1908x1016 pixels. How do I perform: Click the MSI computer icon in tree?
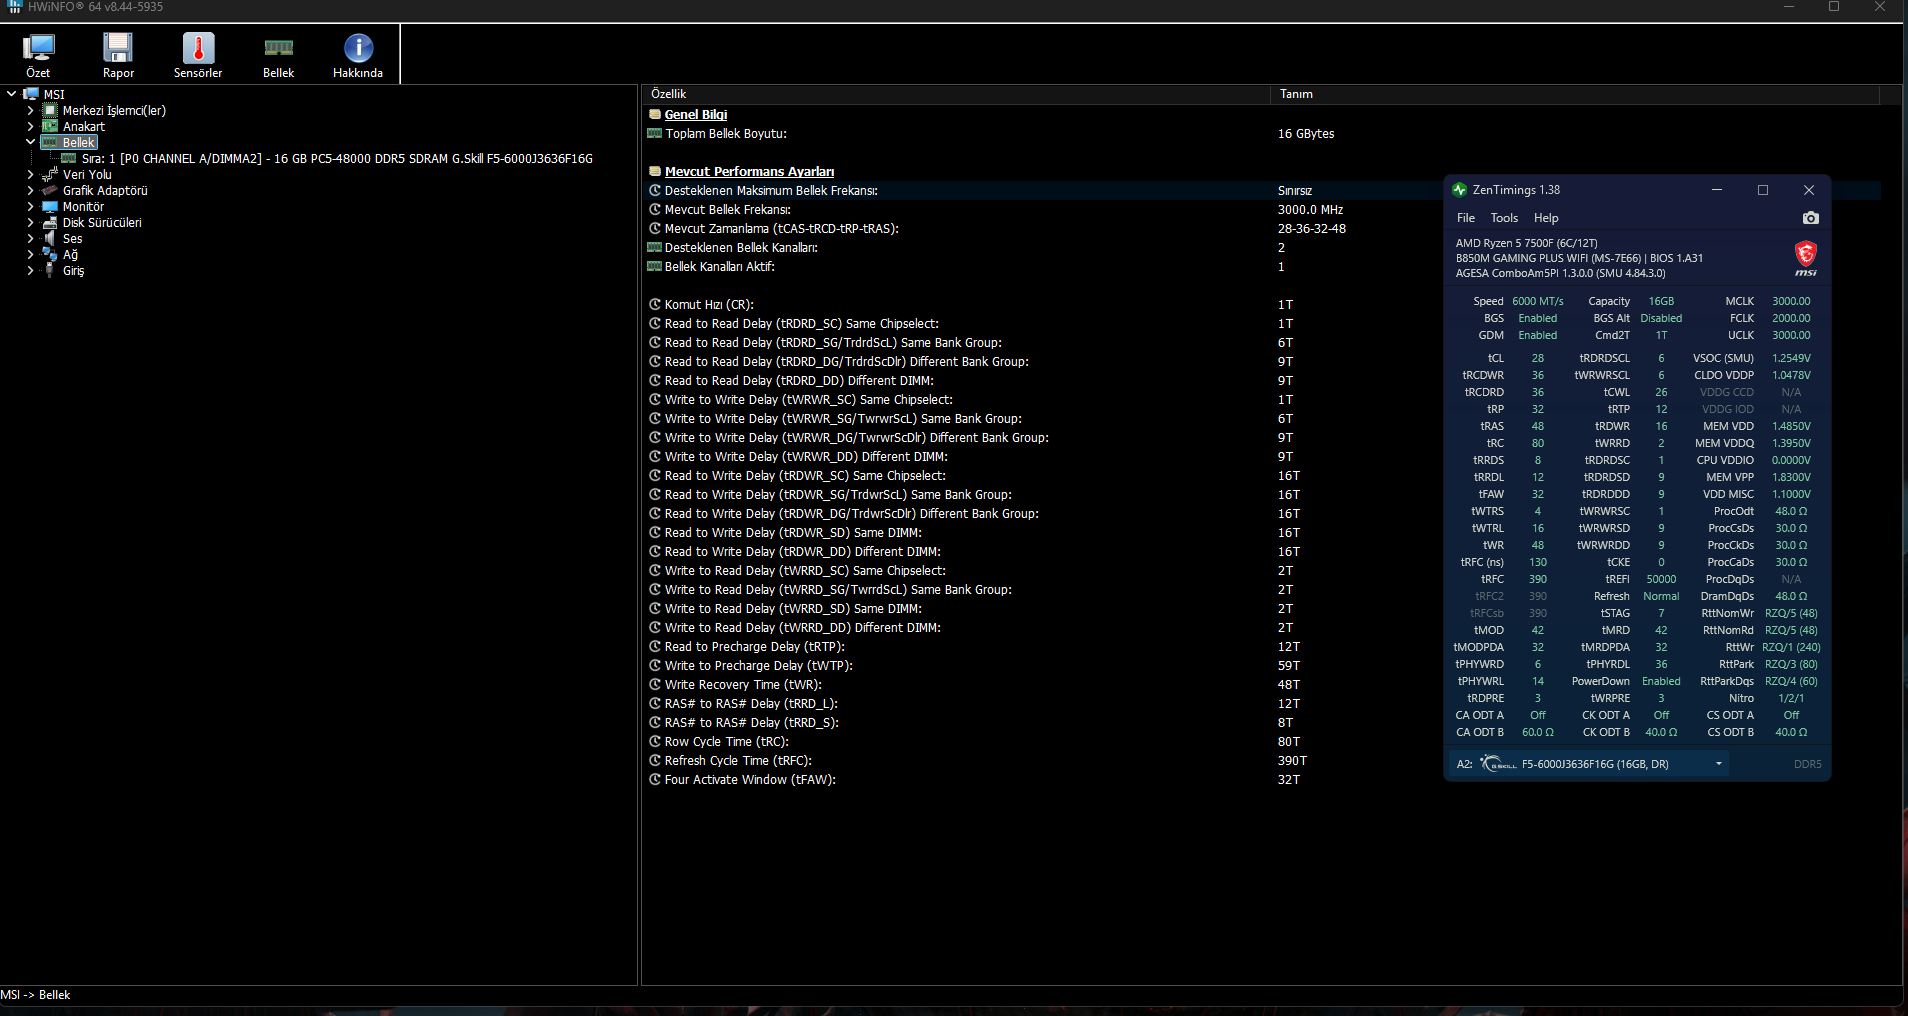click(x=31, y=94)
